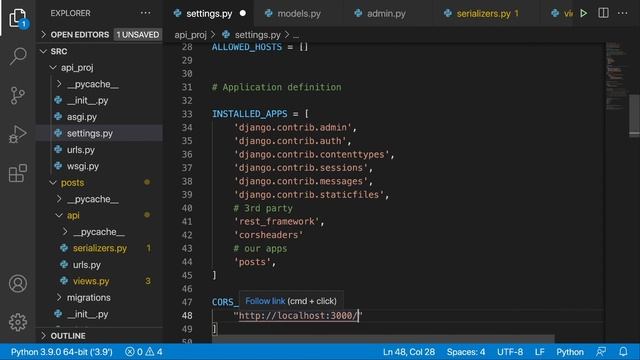Image resolution: width=640 pixels, height=360 pixels.
Task: Change indentation via Spaces: 4
Action: (466, 352)
